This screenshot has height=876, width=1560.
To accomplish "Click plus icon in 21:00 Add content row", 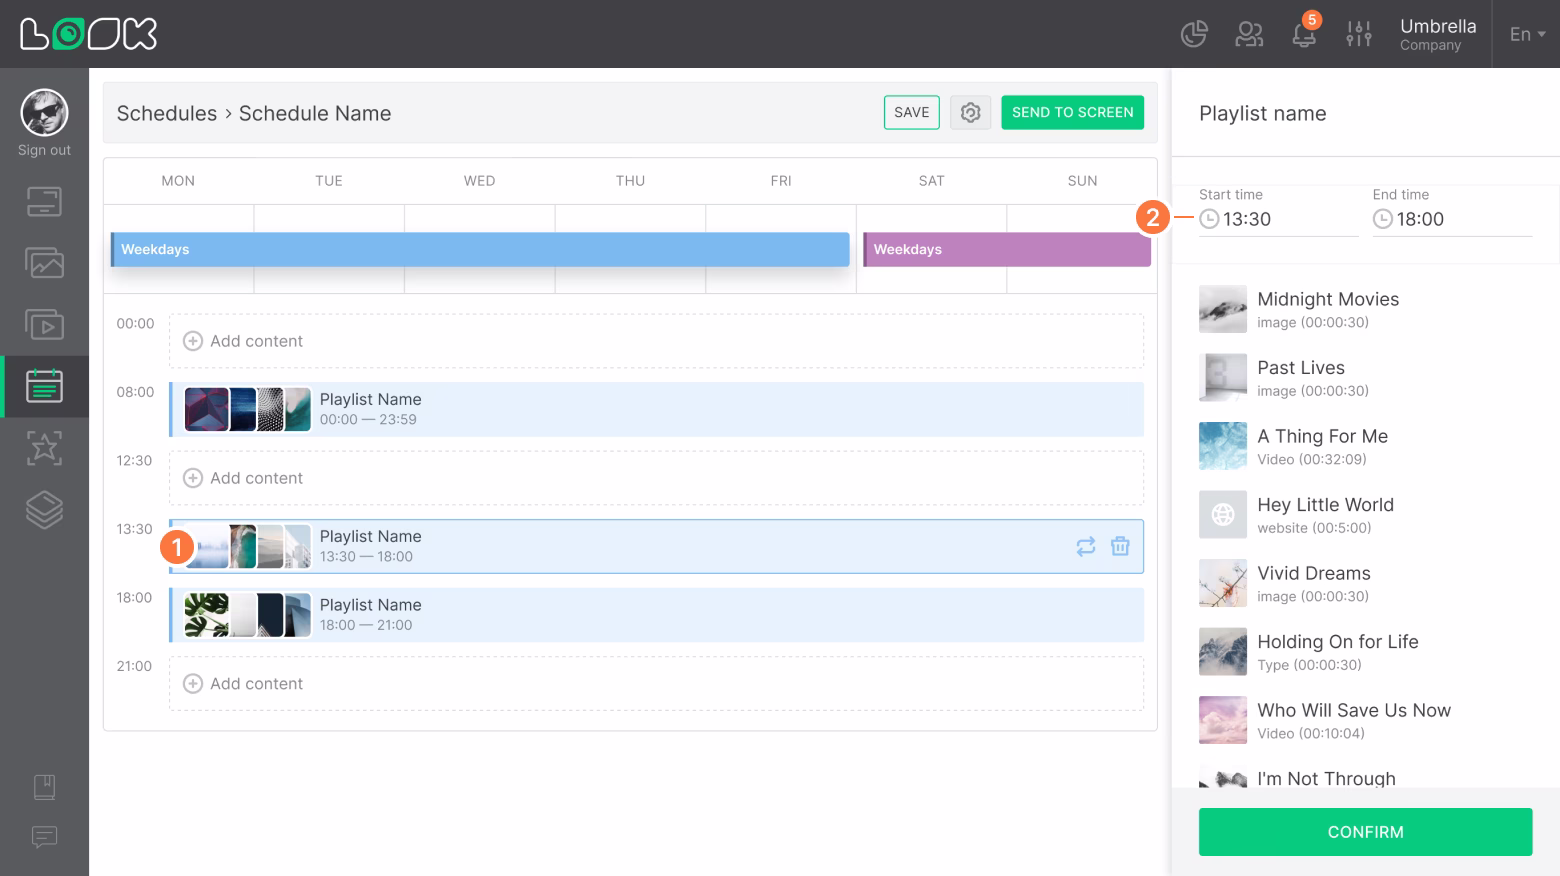I will (193, 684).
